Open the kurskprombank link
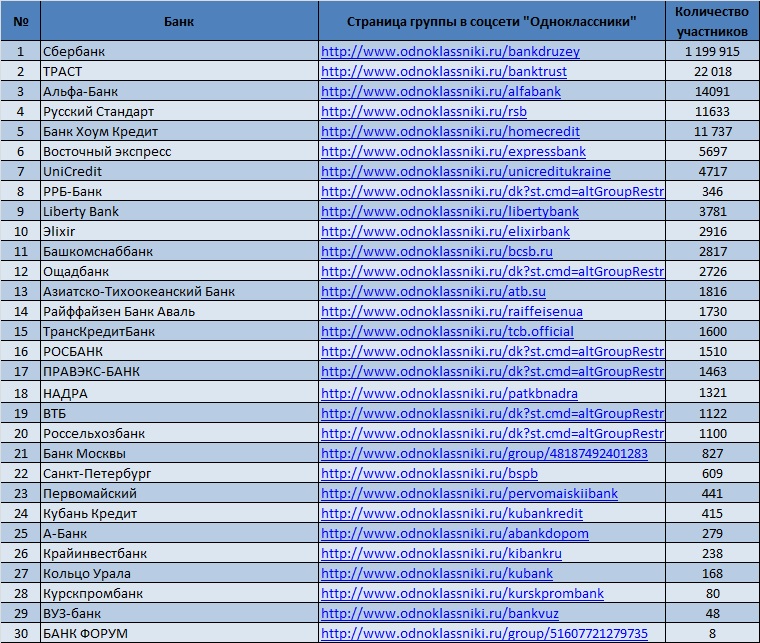 click(x=462, y=593)
